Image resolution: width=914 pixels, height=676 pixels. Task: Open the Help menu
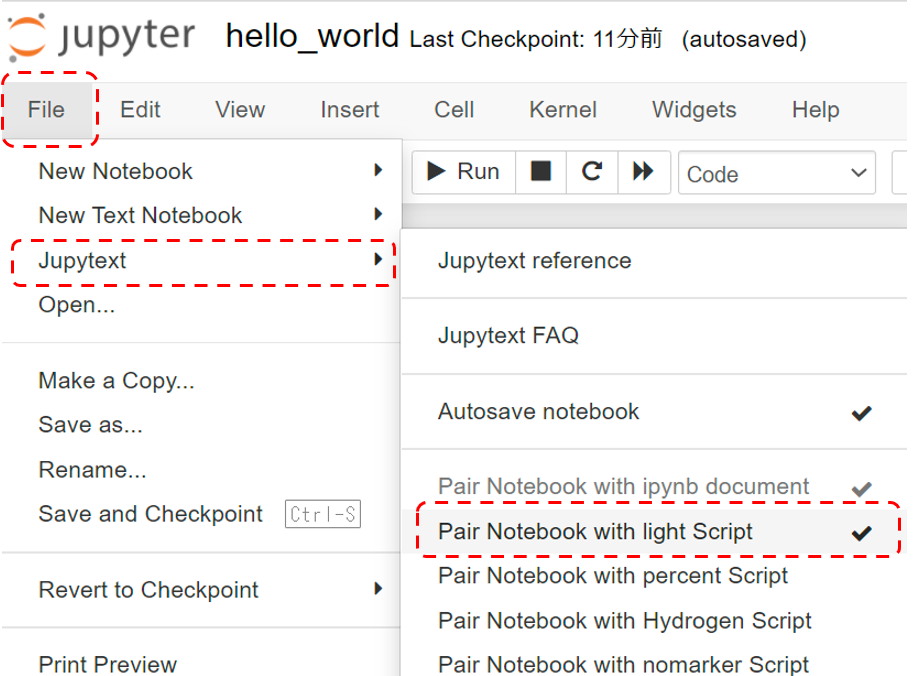(x=815, y=110)
